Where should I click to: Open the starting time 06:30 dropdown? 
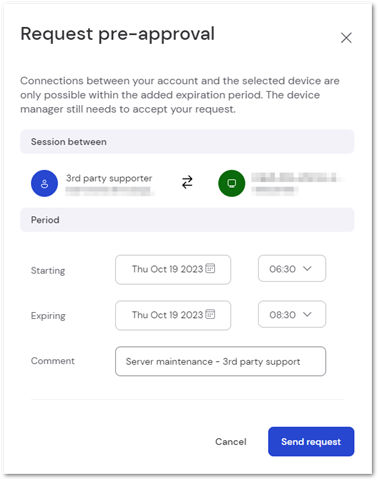(x=292, y=269)
